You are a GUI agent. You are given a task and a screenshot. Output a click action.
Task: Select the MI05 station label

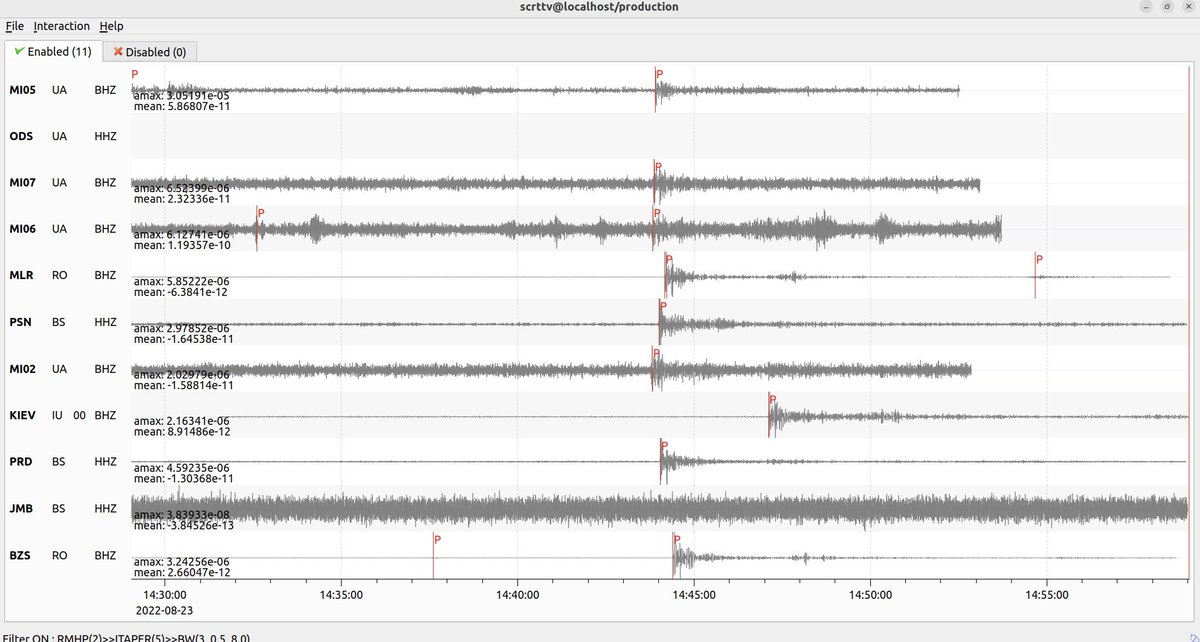[x=21, y=89]
